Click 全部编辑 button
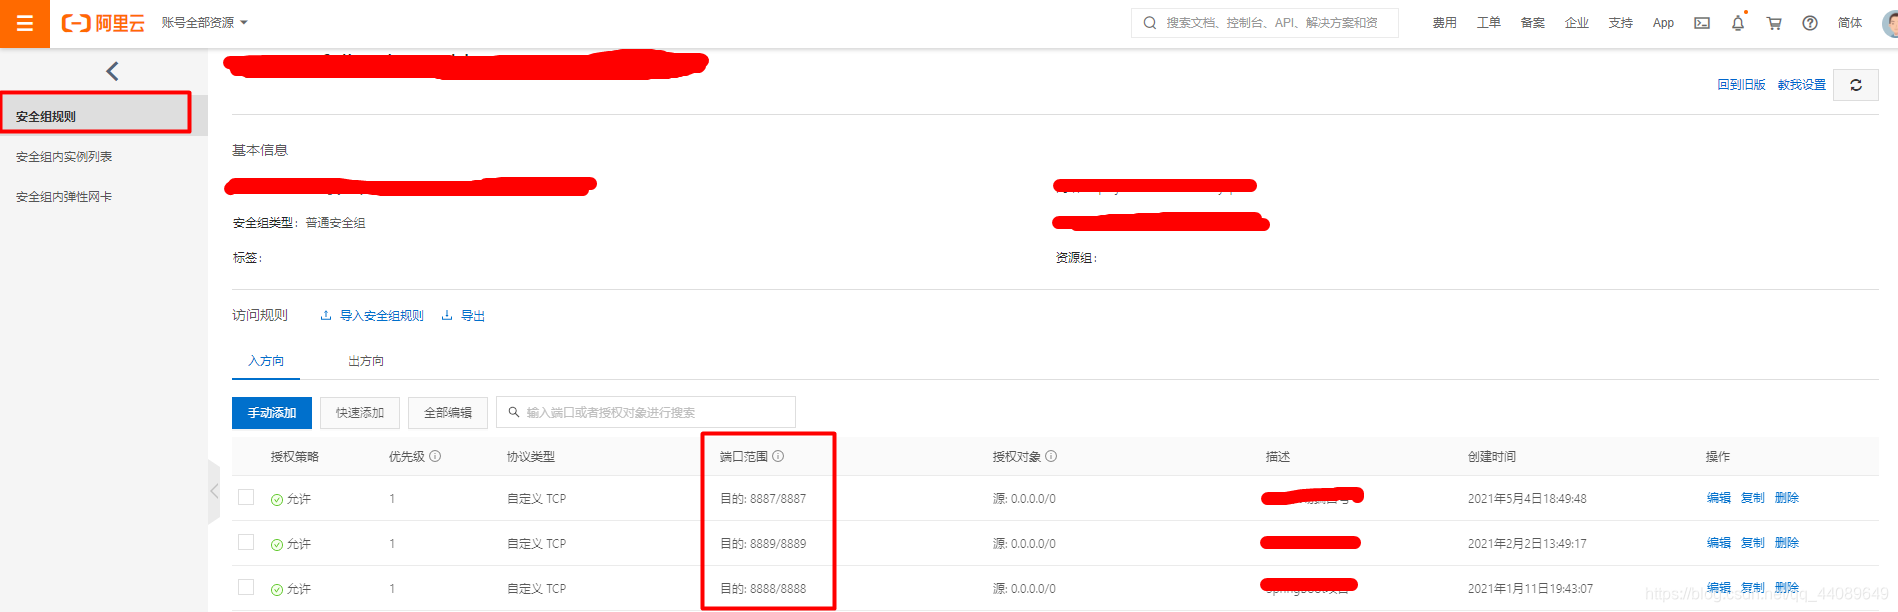The image size is (1898, 612). (x=448, y=413)
